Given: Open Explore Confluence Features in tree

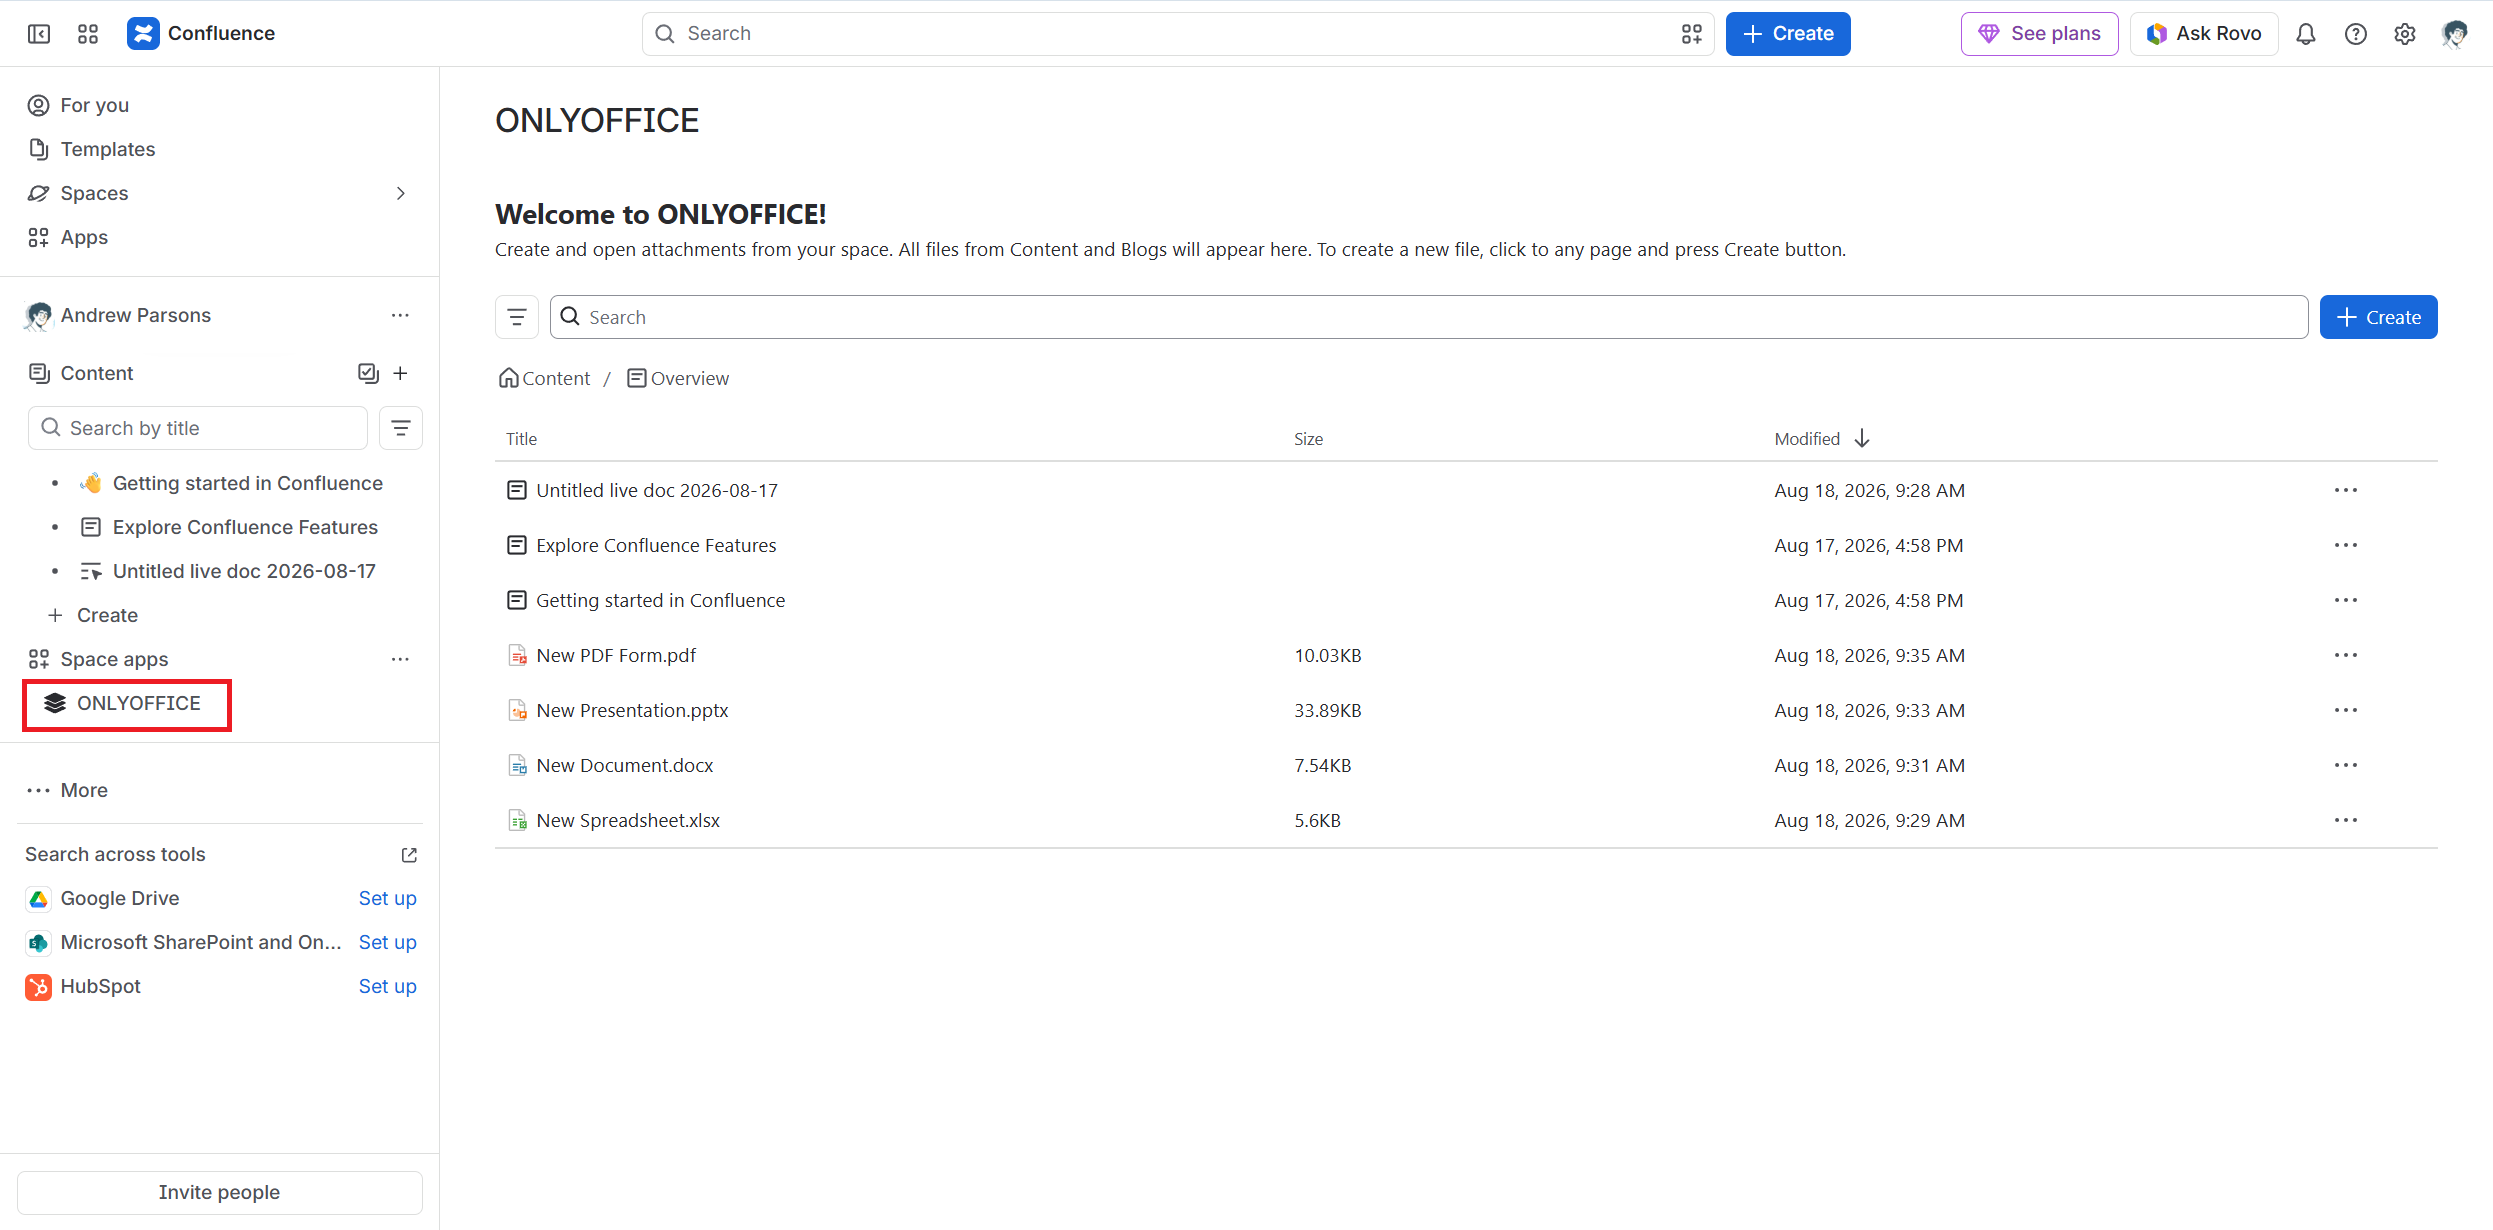Looking at the screenshot, I should [245, 527].
